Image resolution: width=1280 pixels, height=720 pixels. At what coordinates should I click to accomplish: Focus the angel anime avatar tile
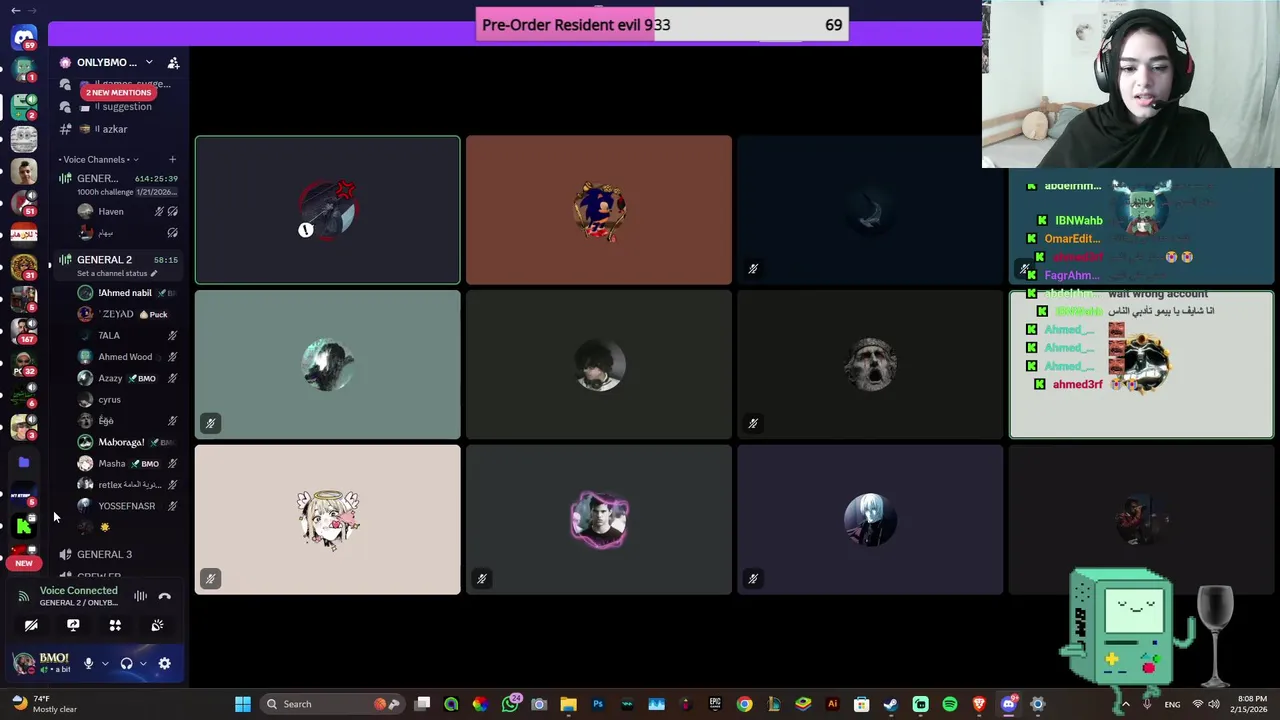point(328,520)
